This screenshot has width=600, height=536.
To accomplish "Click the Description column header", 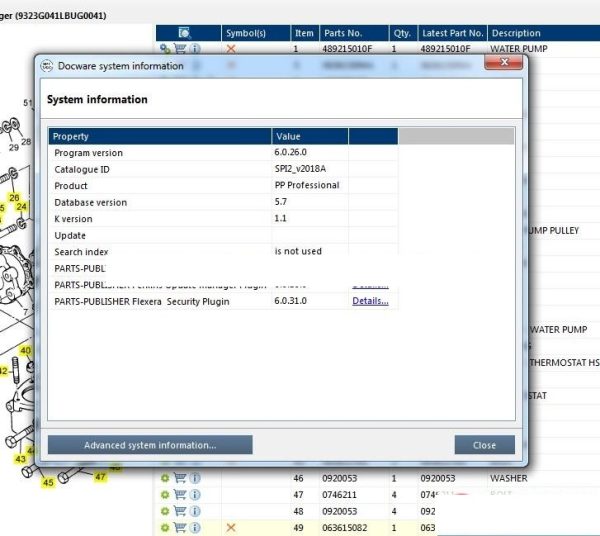I will click(543, 33).
